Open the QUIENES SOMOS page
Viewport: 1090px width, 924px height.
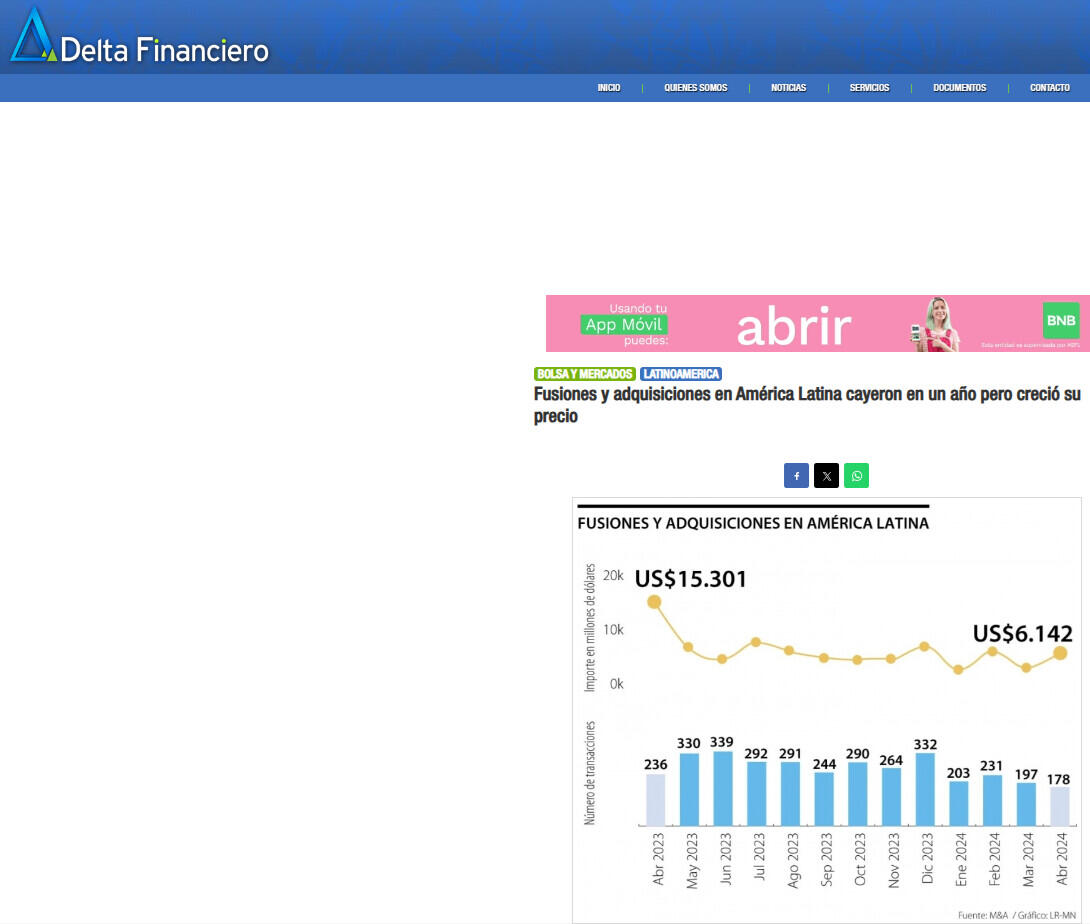[x=695, y=88]
